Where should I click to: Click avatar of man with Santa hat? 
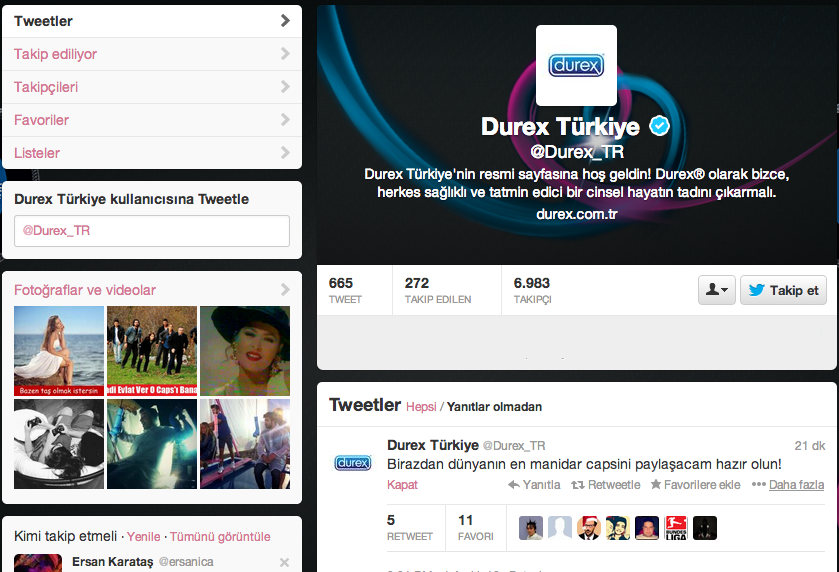pos(589,528)
